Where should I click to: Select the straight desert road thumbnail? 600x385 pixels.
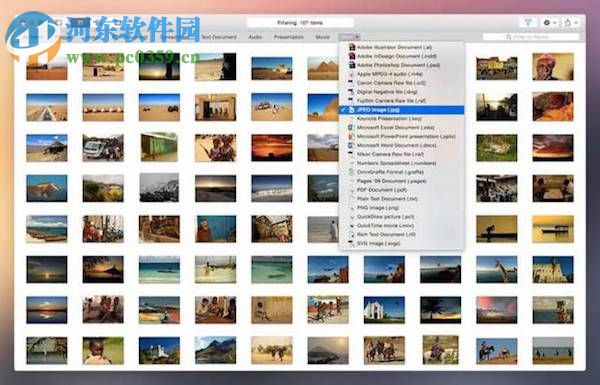[47, 107]
